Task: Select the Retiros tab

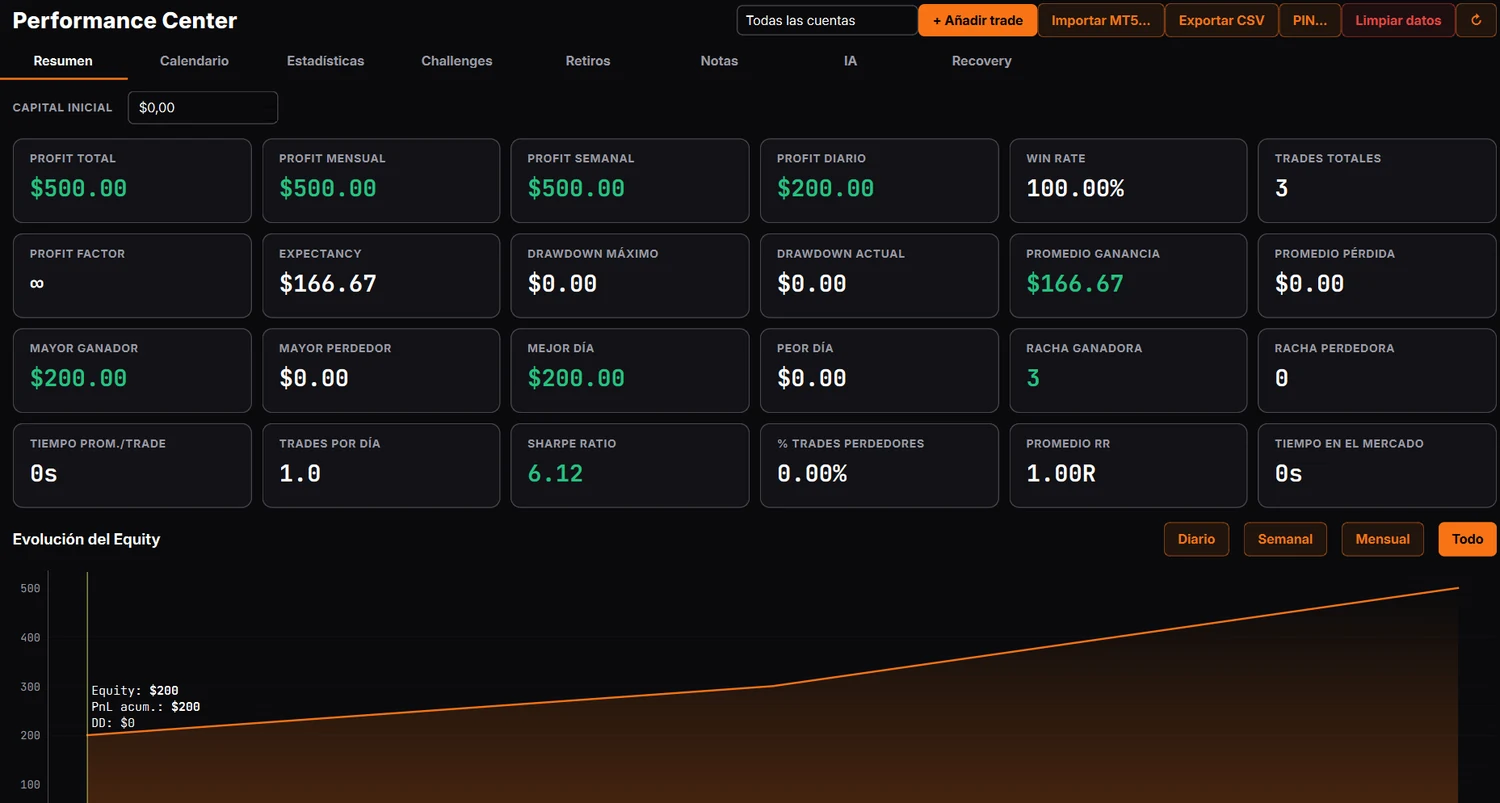Action: pyautogui.click(x=588, y=61)
